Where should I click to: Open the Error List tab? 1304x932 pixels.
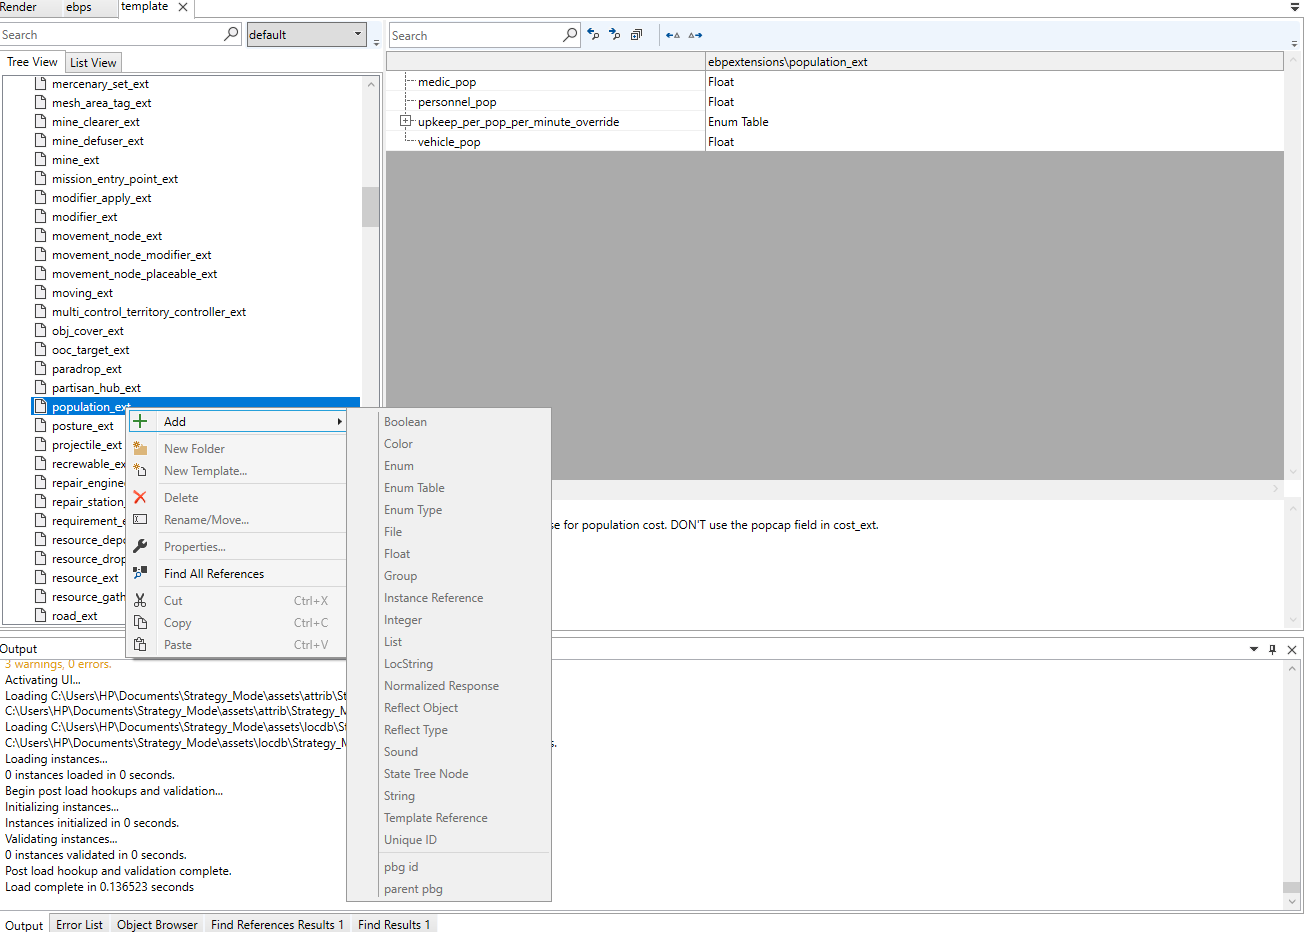point(79,924)
